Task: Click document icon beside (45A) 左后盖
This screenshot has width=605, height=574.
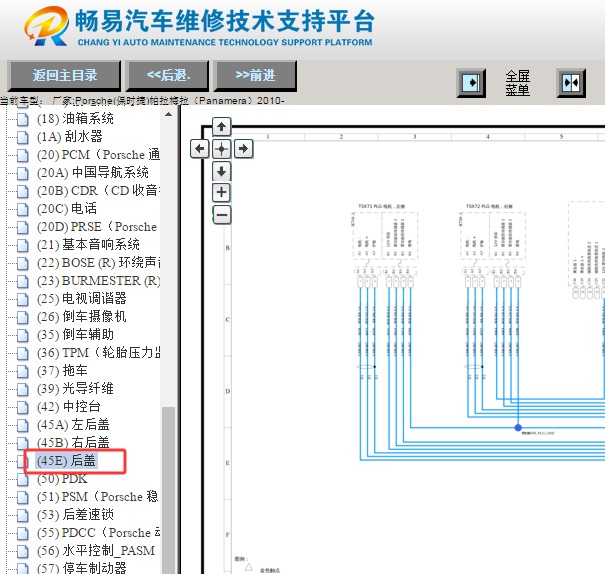Action: (x=23, y=425)
